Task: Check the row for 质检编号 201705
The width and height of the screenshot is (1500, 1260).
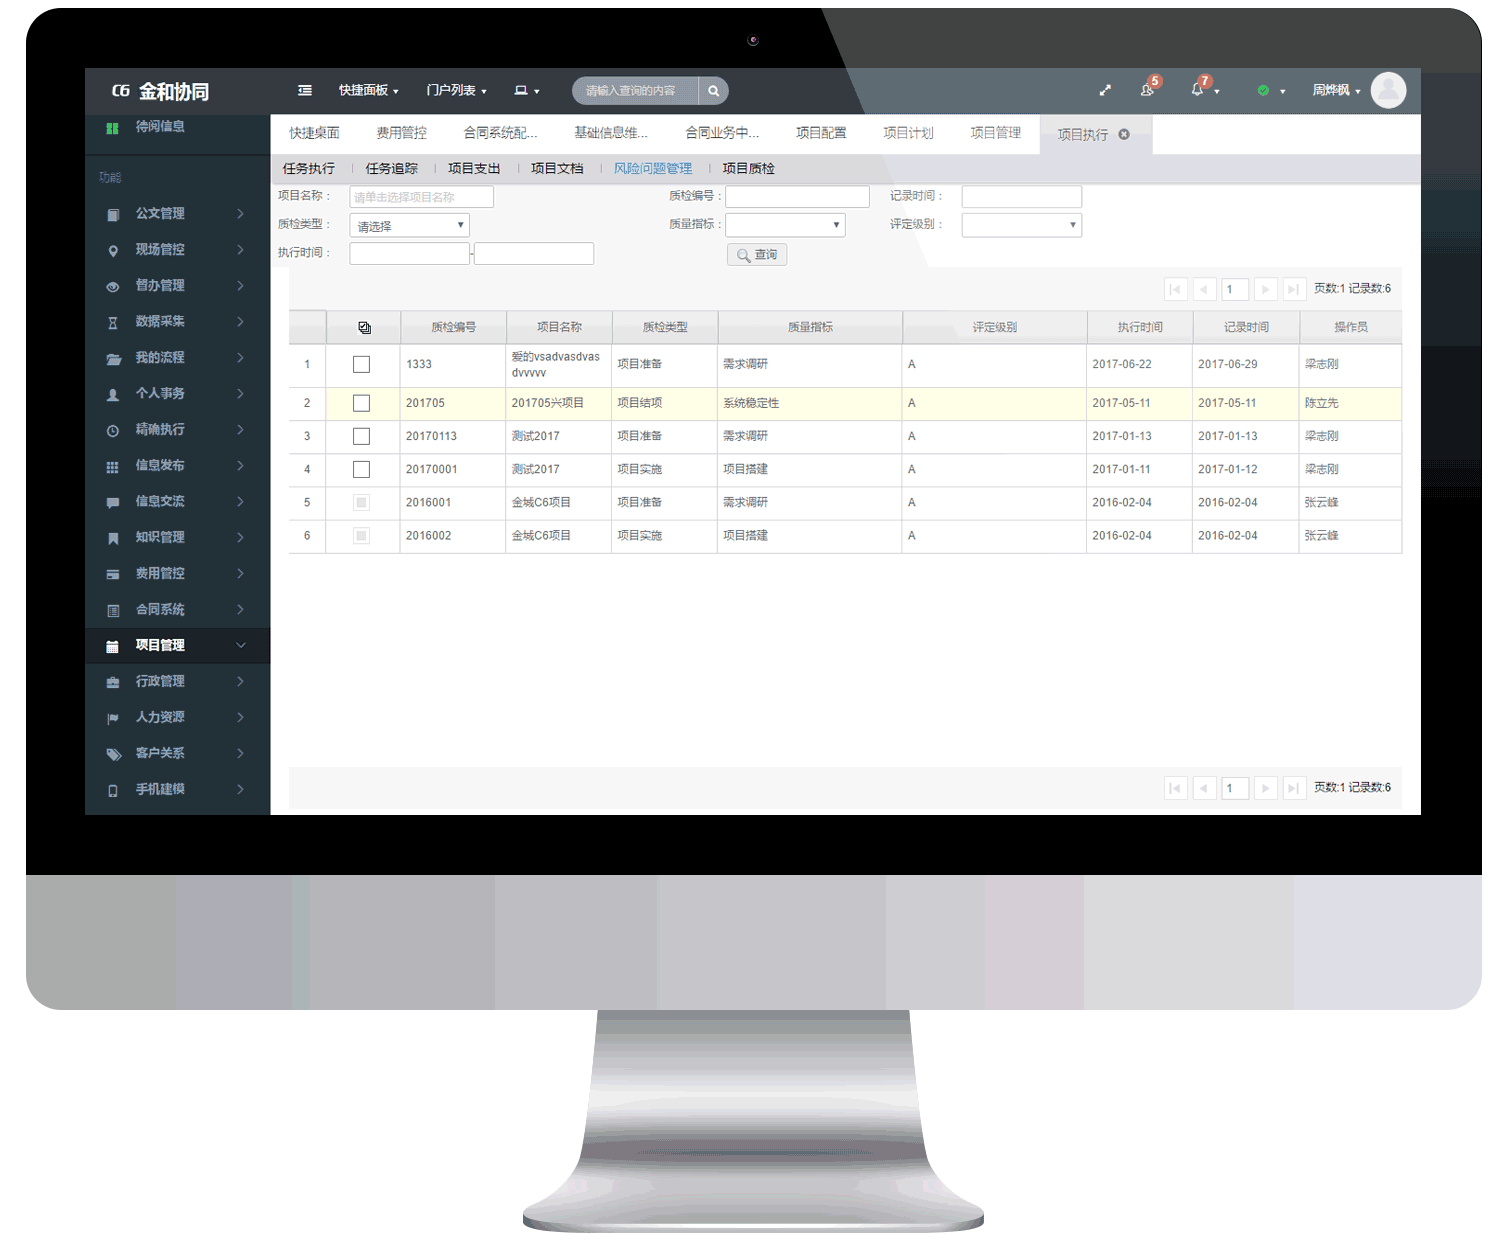Action: pyautogui.click(x=361, y=403)
